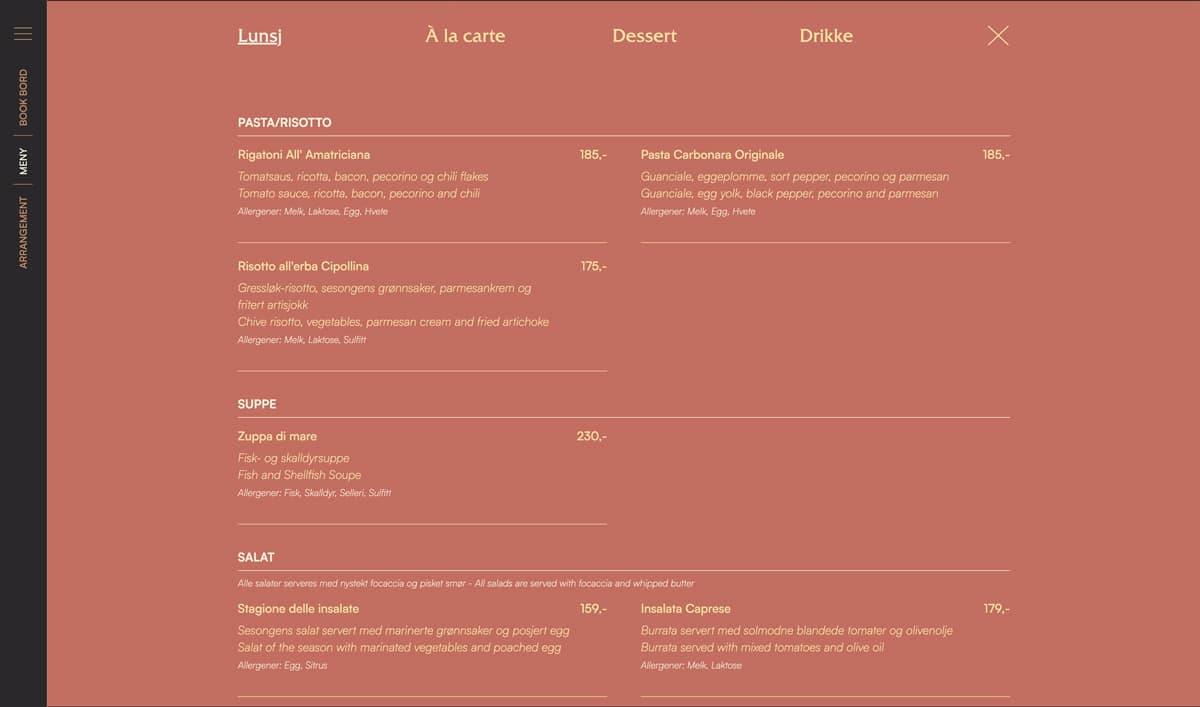Go to Arrangement in the sidebar
Screen dimensions: 1200x707
(23, 232)
